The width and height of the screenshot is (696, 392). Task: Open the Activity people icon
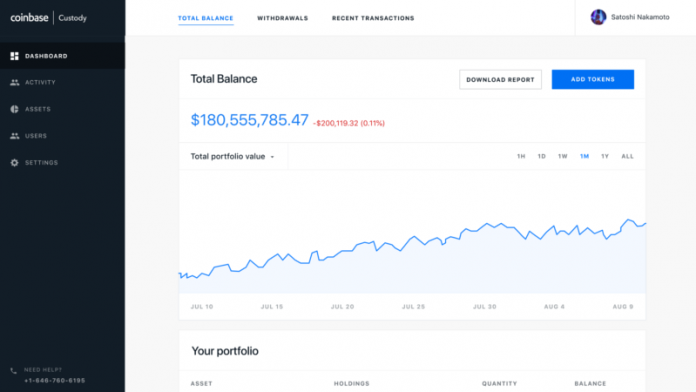click(x=15, y=83)
